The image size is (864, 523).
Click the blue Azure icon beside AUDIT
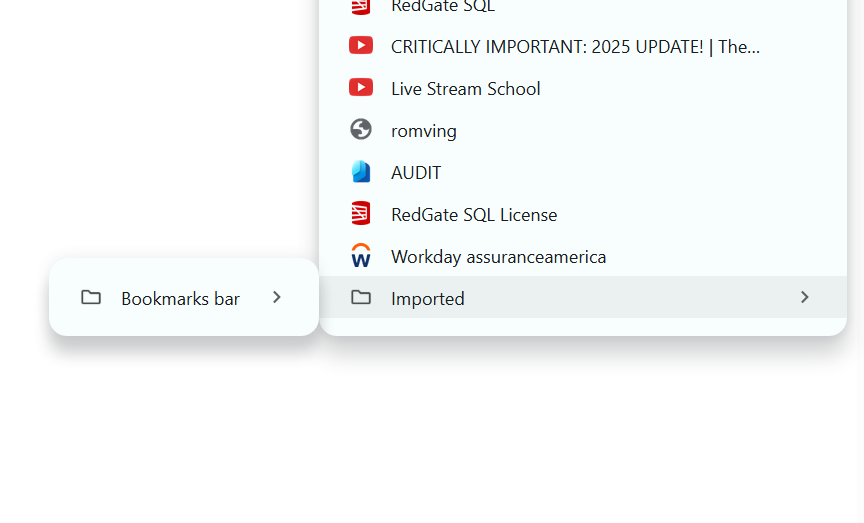(361, 171)
